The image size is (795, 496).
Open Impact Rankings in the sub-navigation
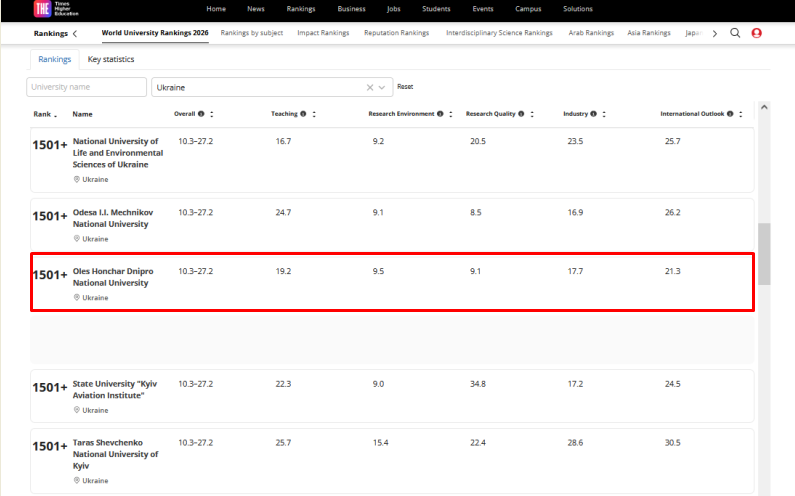[x=322, y=33]
